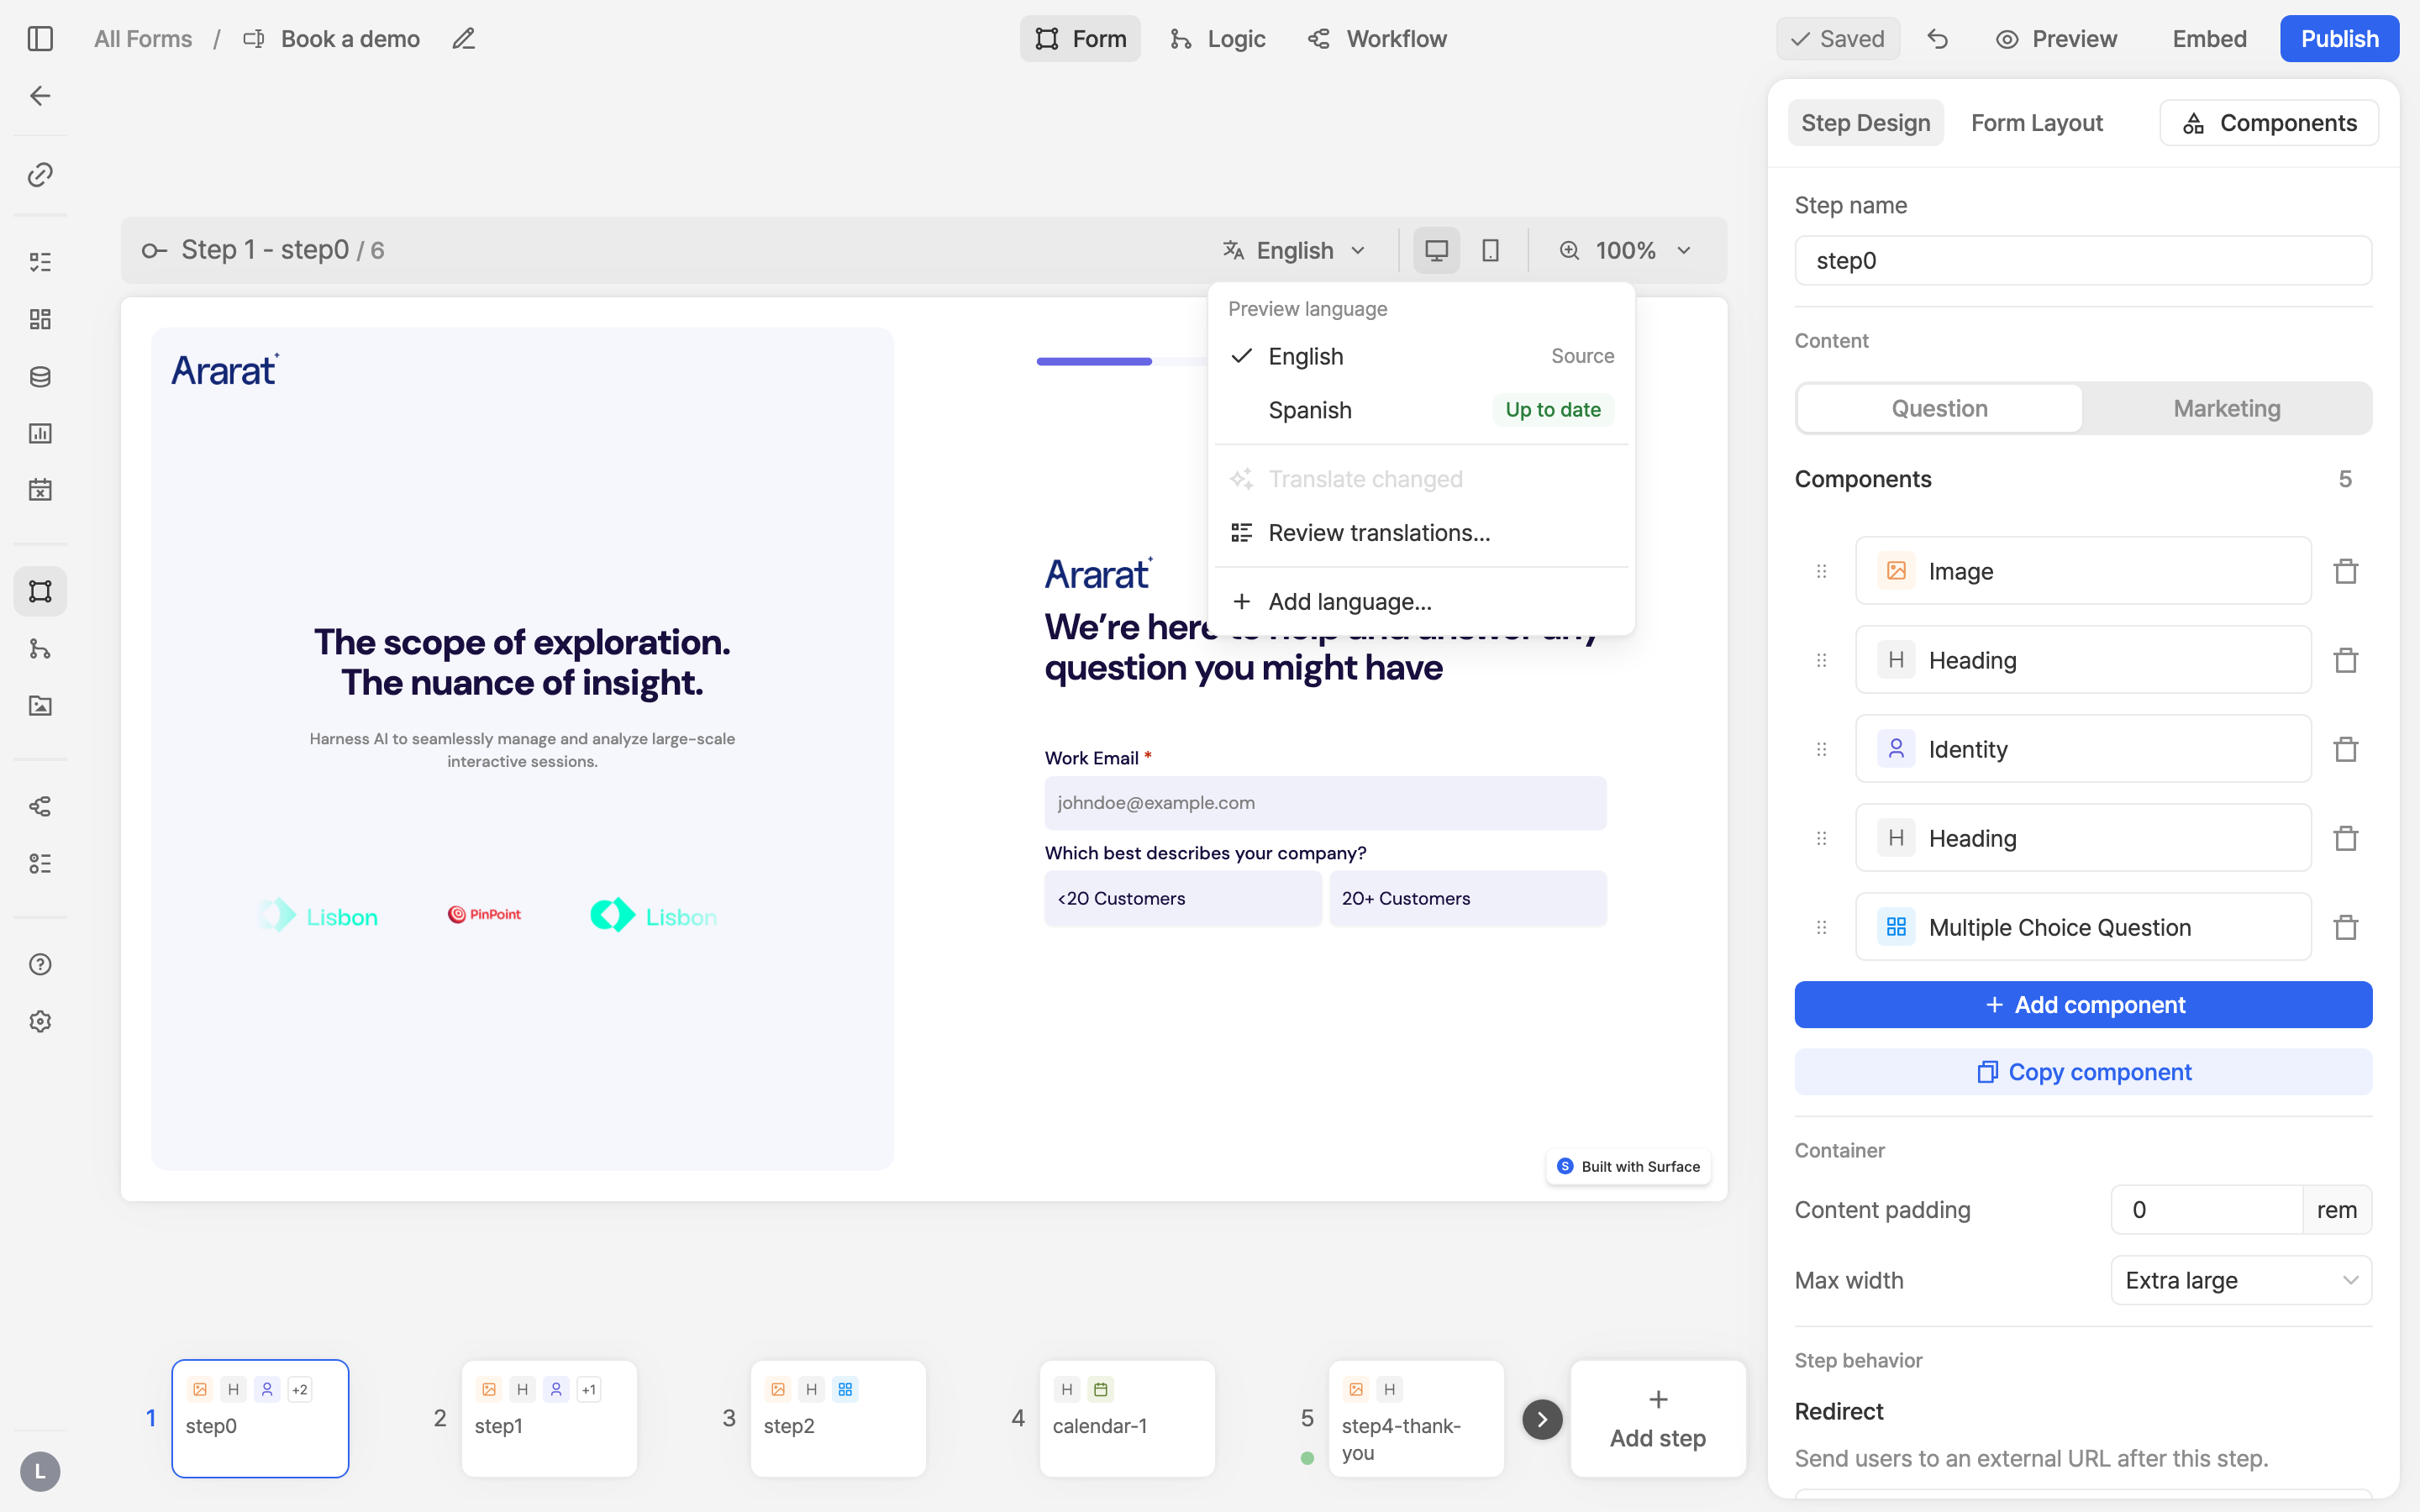The height and width of the screenshot is (1512, 2420).
Task: Open the Form Layout tab
Action: click(x=2037, y=123)
